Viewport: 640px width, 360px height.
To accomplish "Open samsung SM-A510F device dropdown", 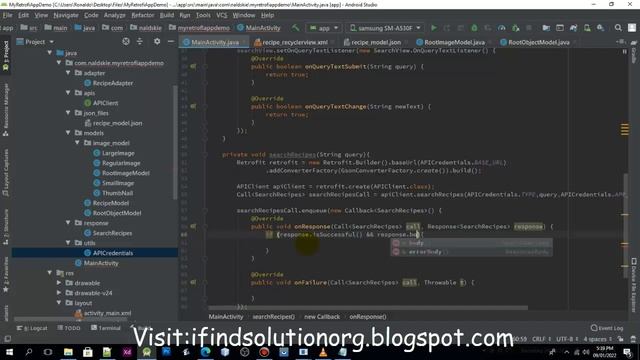I will point(385,28).
